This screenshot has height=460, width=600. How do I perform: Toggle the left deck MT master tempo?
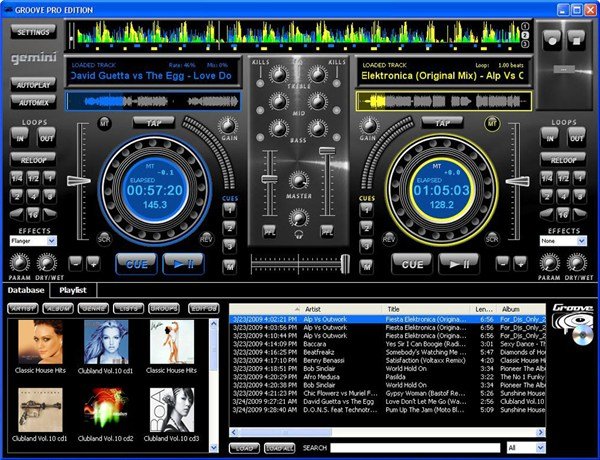pos(104,124)
